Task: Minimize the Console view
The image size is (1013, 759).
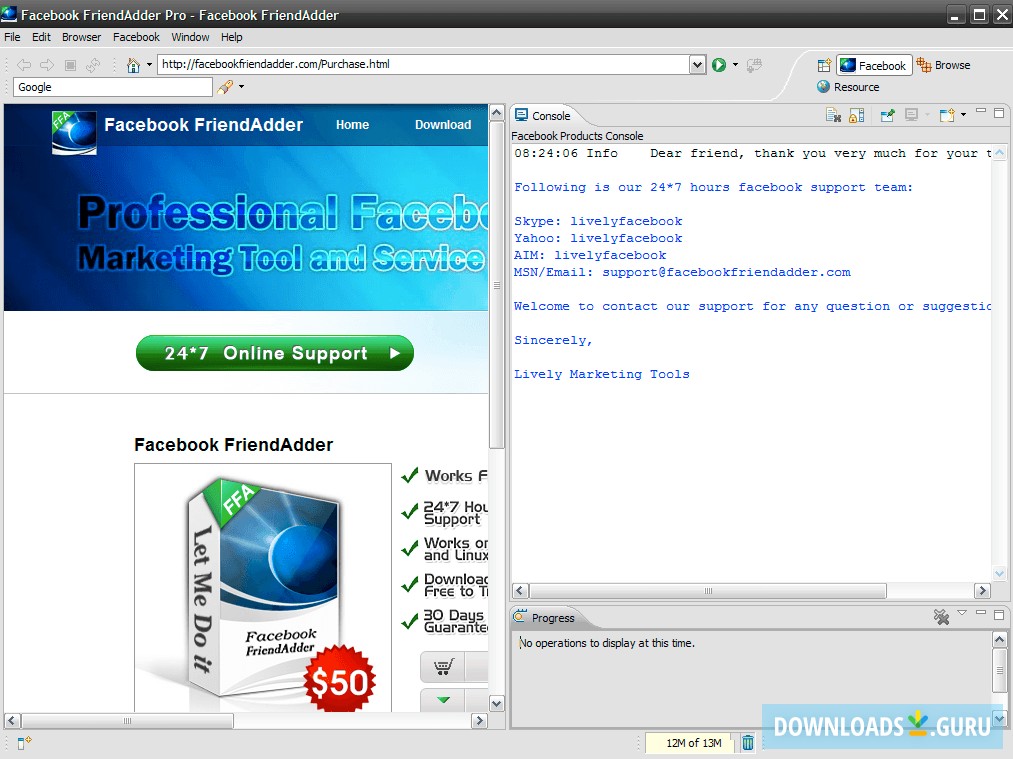Action: coord(981,112)
